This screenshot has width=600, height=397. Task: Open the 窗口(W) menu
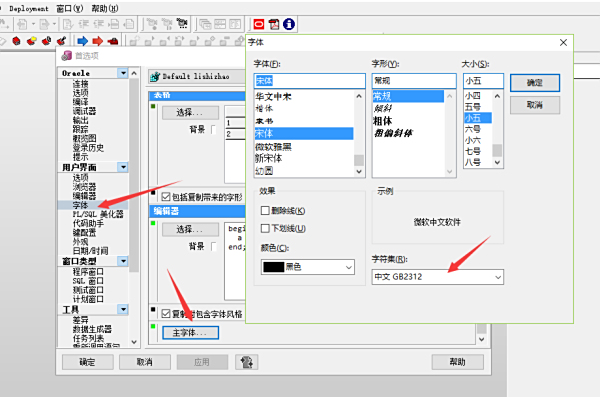(70, 8)
